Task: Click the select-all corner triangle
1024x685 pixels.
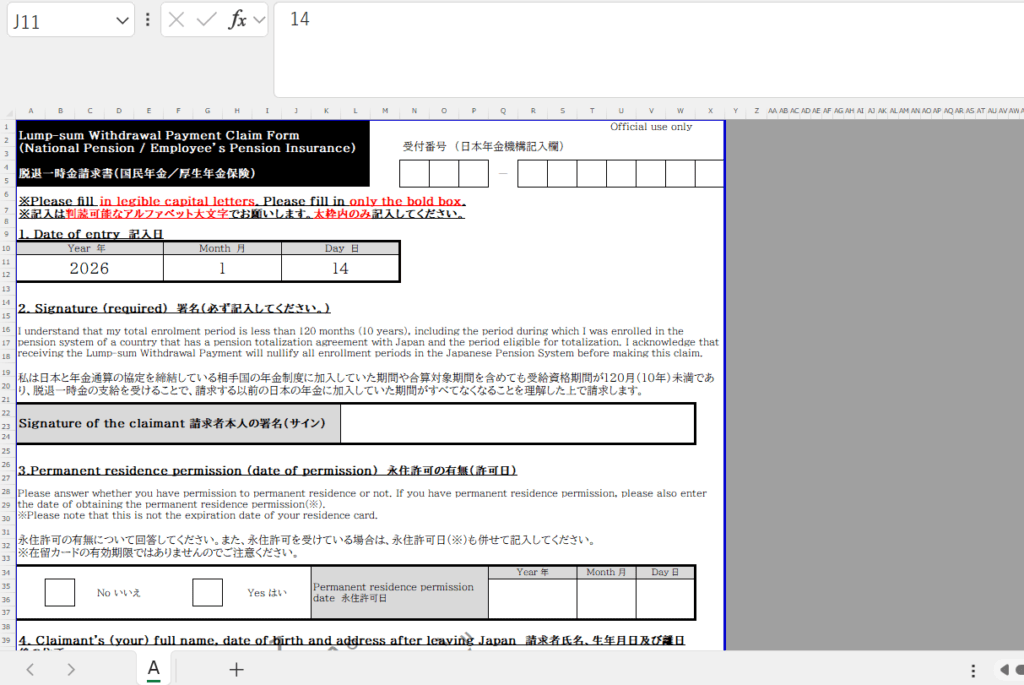Action: 8,111
